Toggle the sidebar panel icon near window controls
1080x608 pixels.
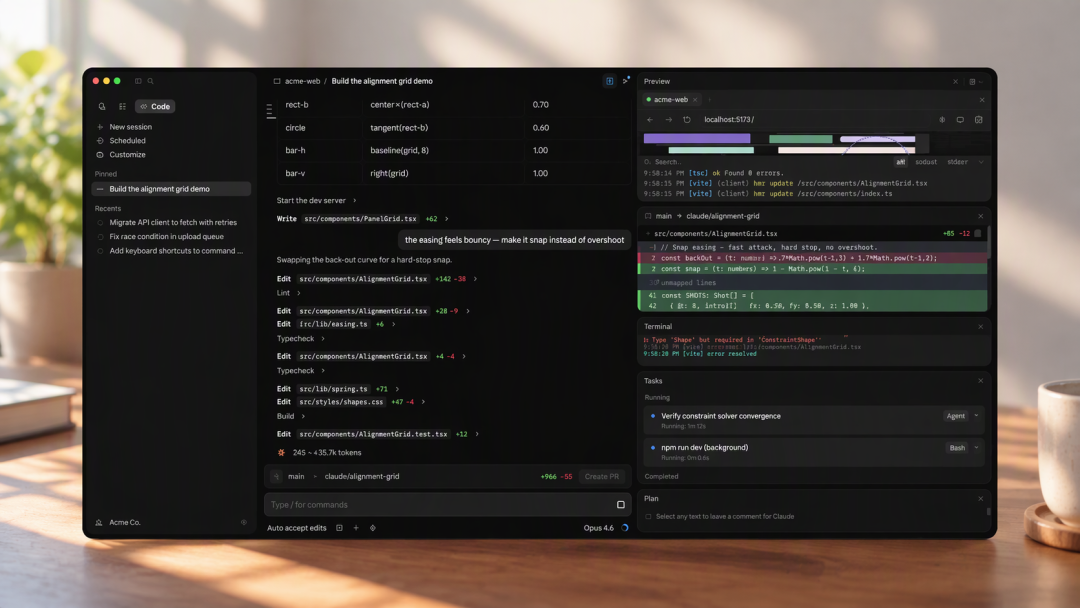point(138,81)
